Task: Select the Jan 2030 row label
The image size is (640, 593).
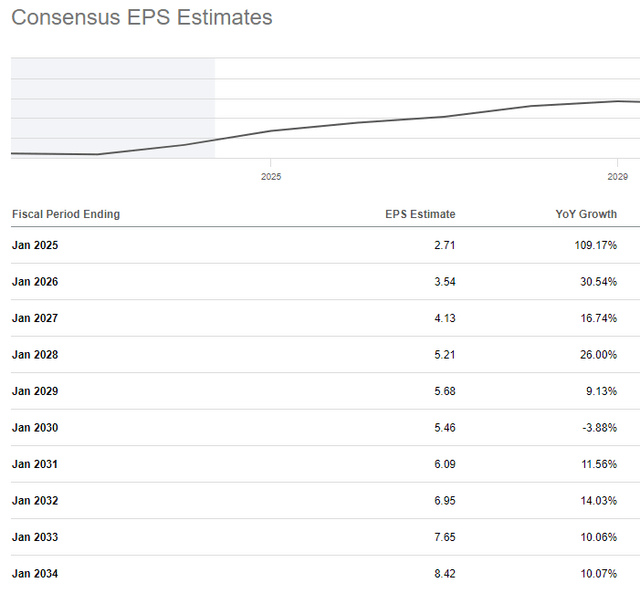Action: (35, 428)
